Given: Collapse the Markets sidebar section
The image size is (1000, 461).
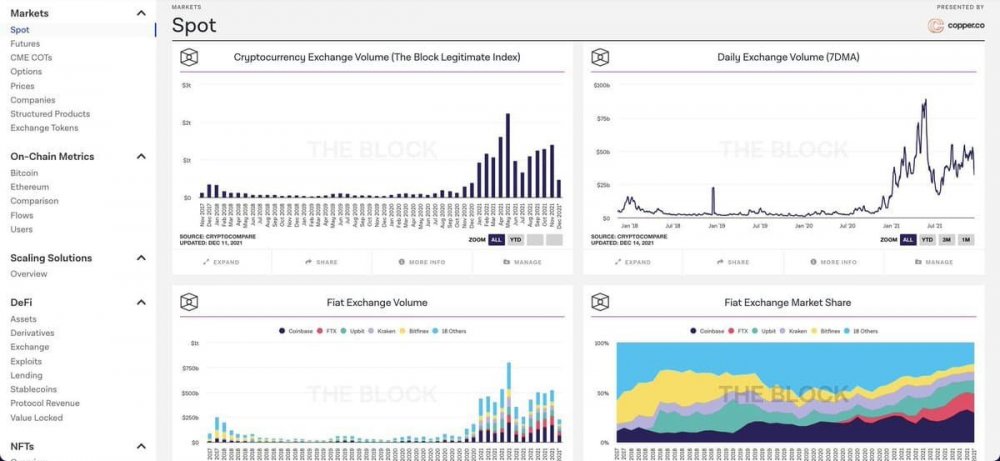Looking at the screenshot, I should [141, 13].
